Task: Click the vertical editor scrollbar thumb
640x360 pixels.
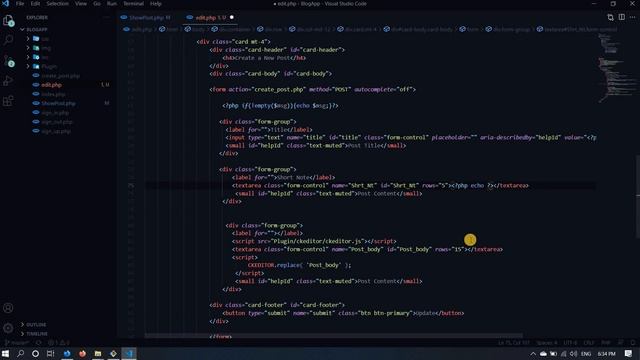Action: (638, 196)
